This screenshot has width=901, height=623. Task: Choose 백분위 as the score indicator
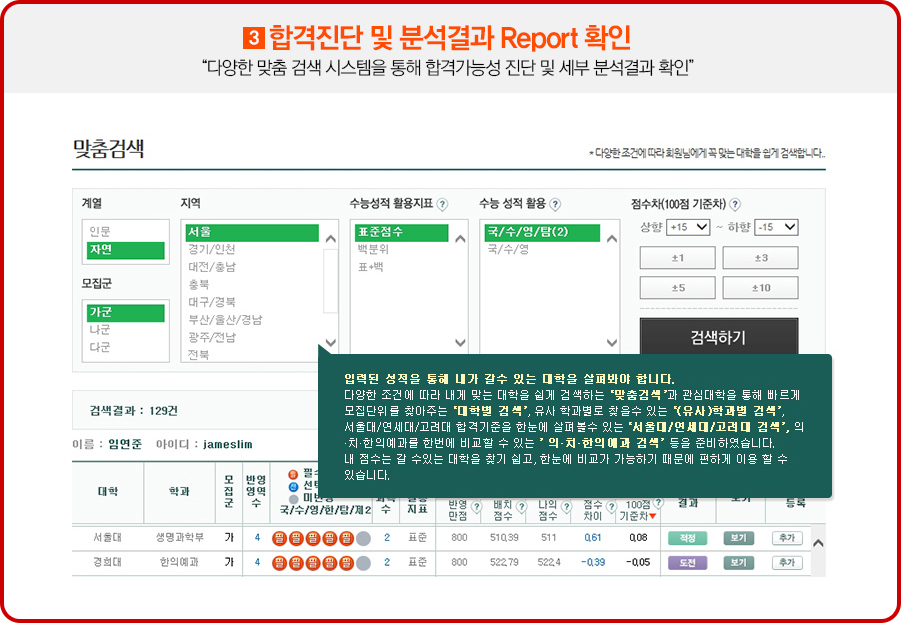[373, 249]
